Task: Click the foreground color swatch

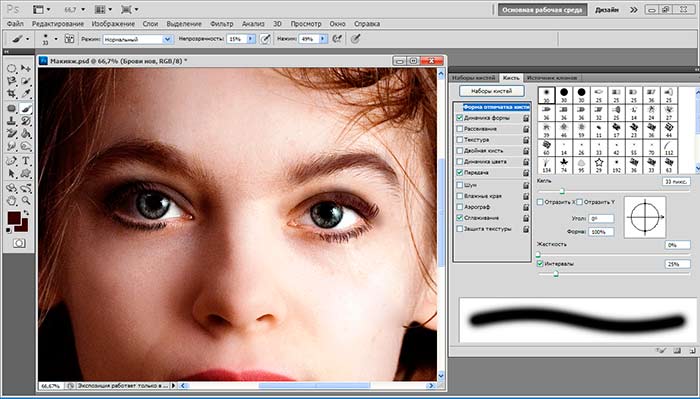Action: (14, 218)
